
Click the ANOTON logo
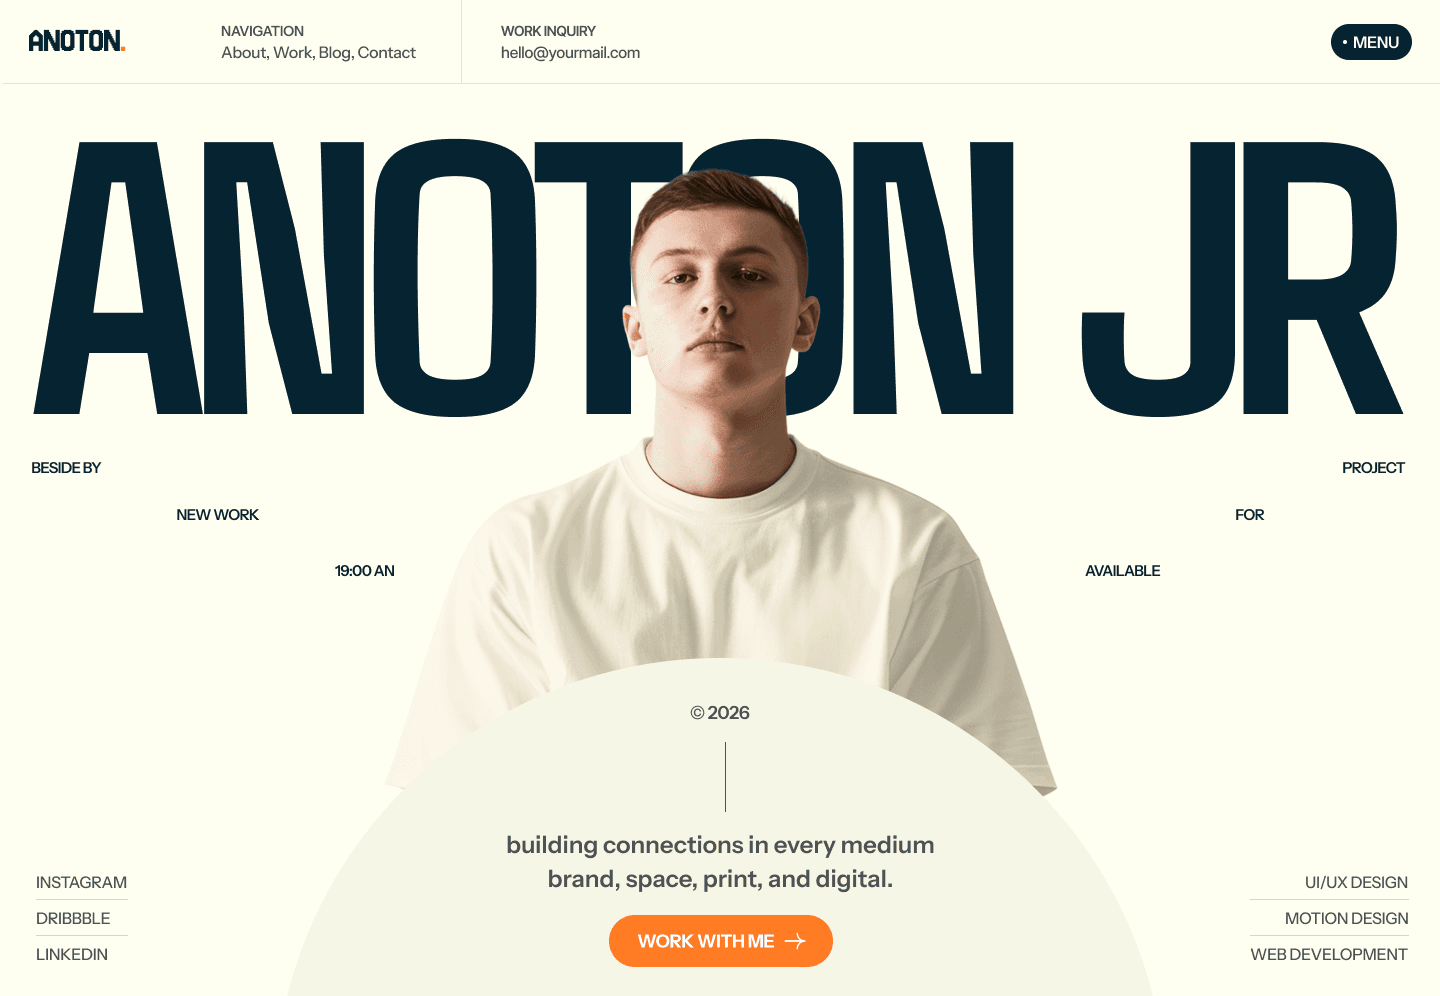(77, 41)
